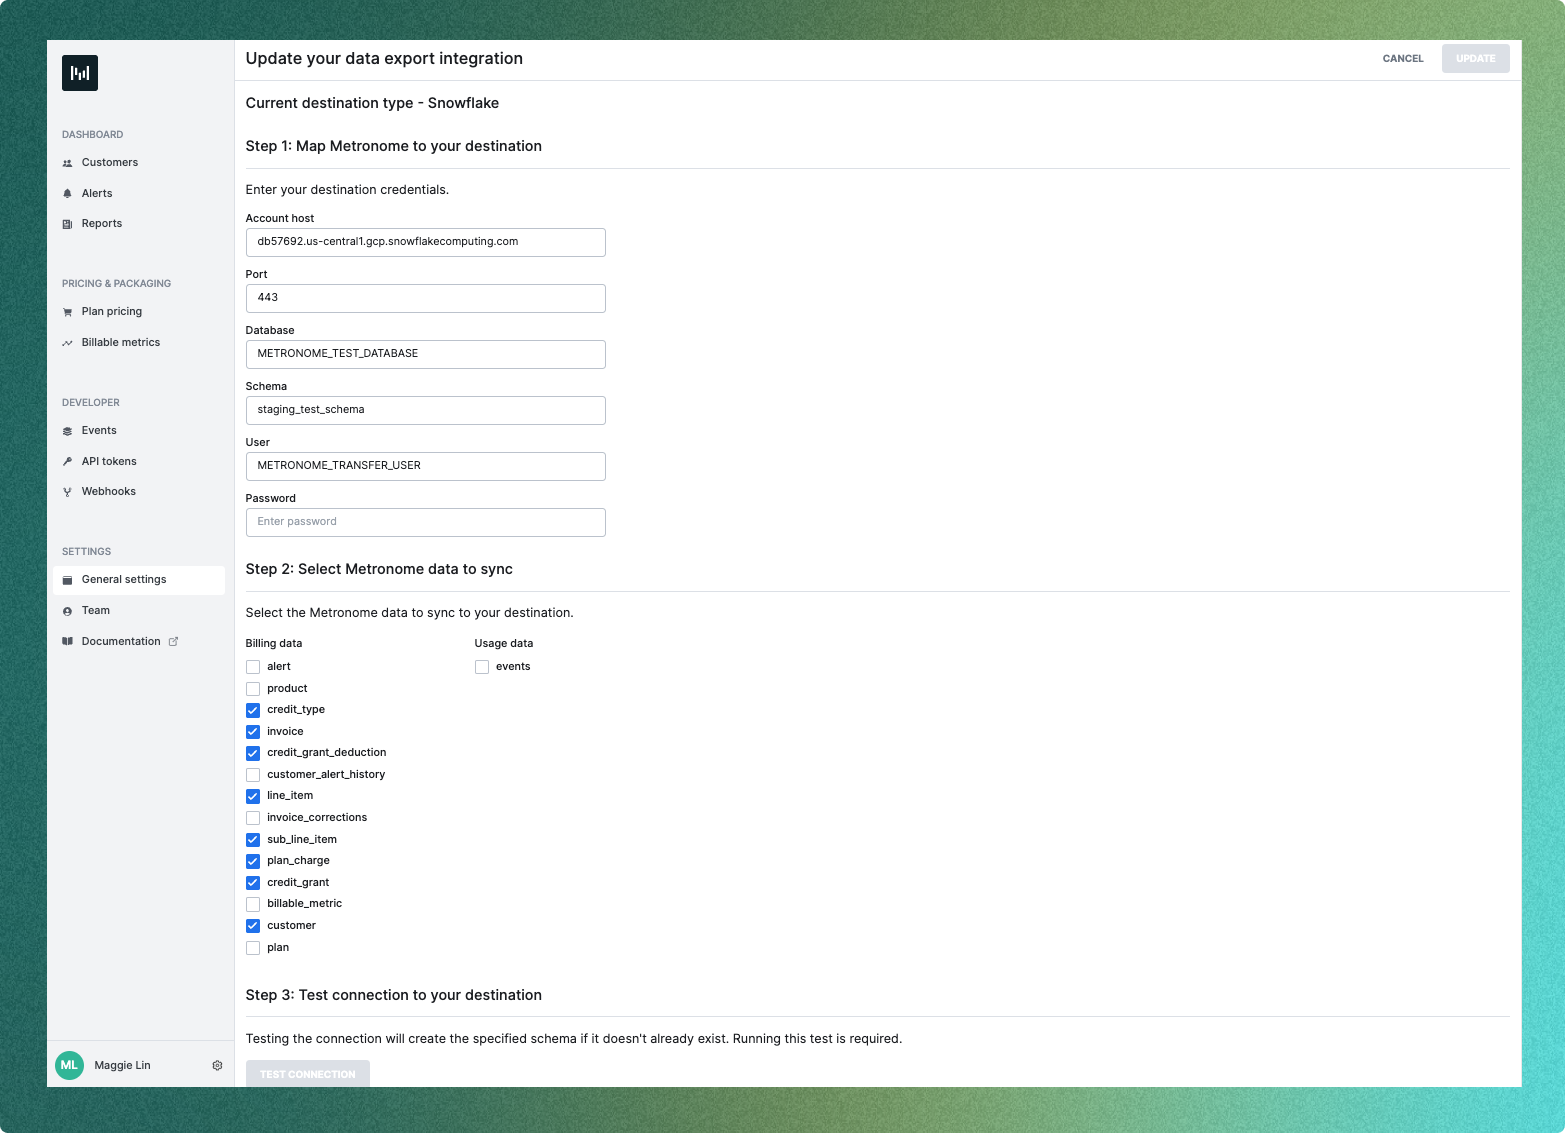Open Billable metrics page
The width and height of the screenshot is (1565, 1133).
point(139,343)
